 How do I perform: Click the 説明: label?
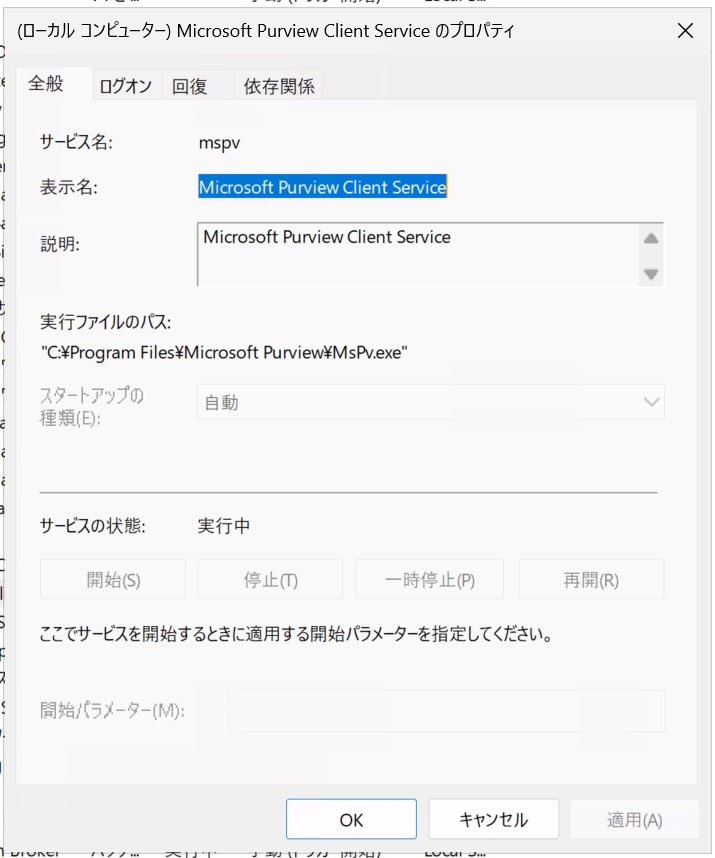pos(60,244)
